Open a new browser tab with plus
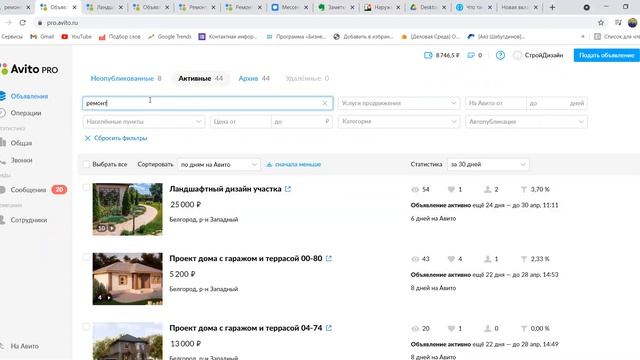Viewport: 640px width, 360px height. point(552,7)
